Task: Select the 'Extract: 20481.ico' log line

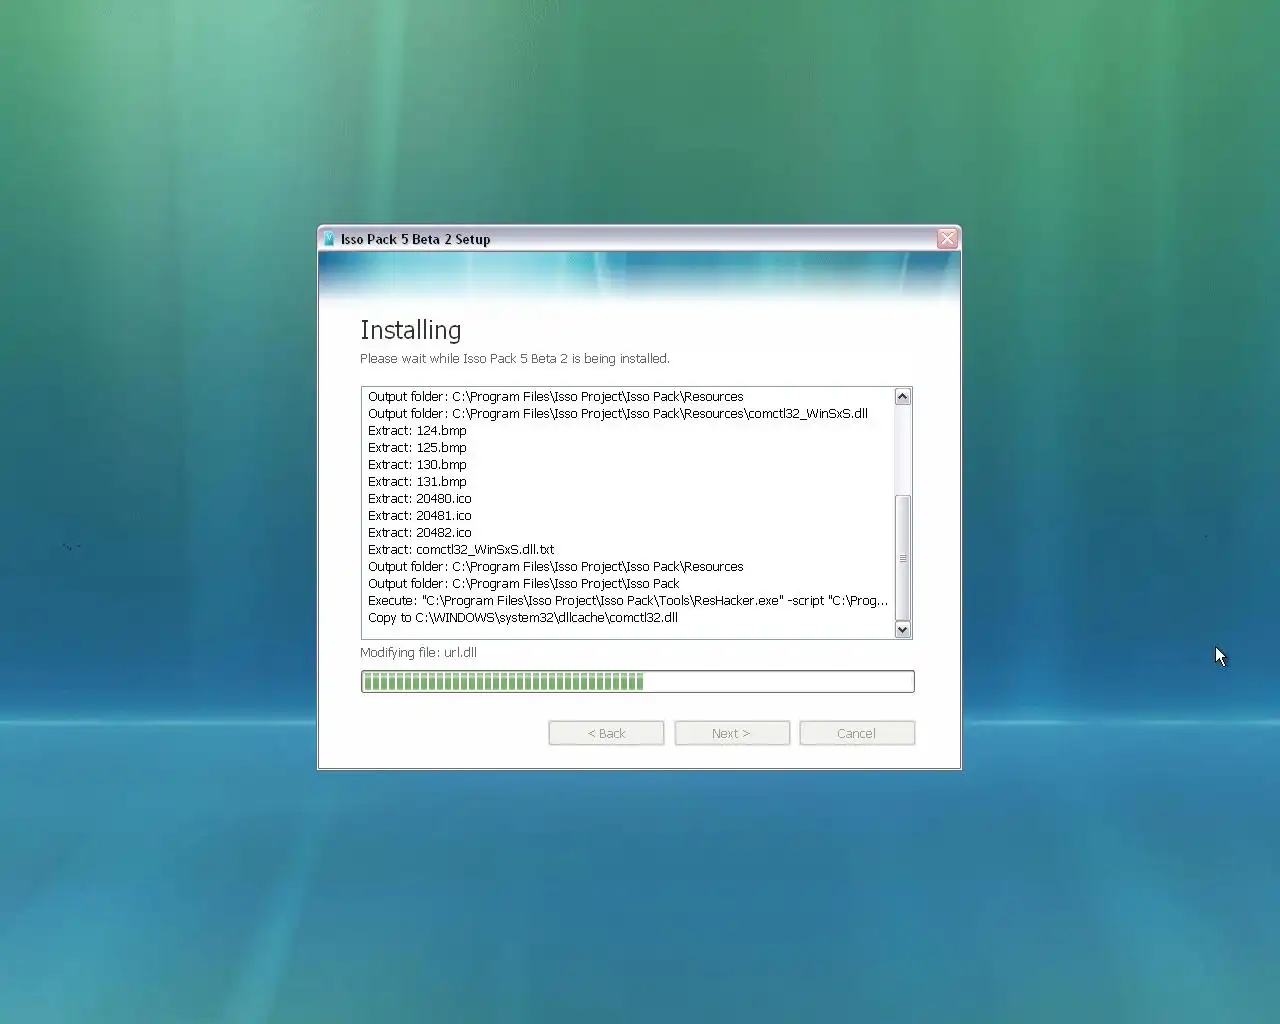Action: tap(420, 516)
